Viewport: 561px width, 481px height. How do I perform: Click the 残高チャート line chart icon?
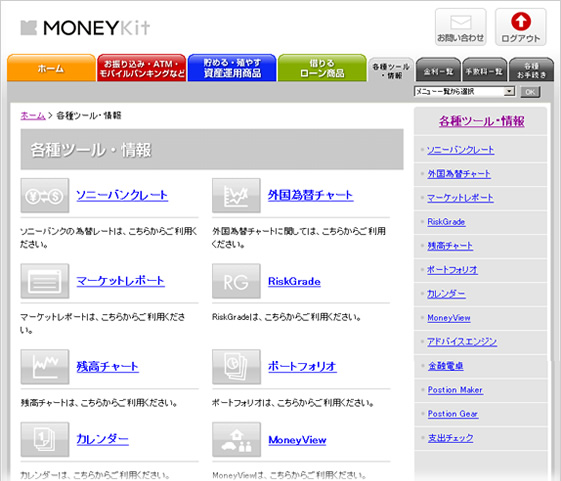coord(45,367)
